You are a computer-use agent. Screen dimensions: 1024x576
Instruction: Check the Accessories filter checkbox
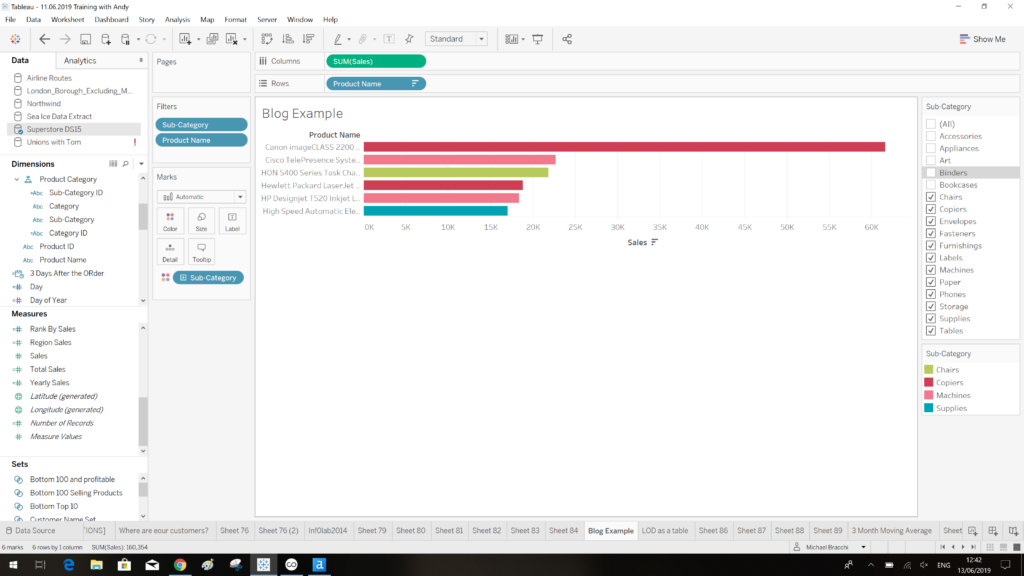931,136
